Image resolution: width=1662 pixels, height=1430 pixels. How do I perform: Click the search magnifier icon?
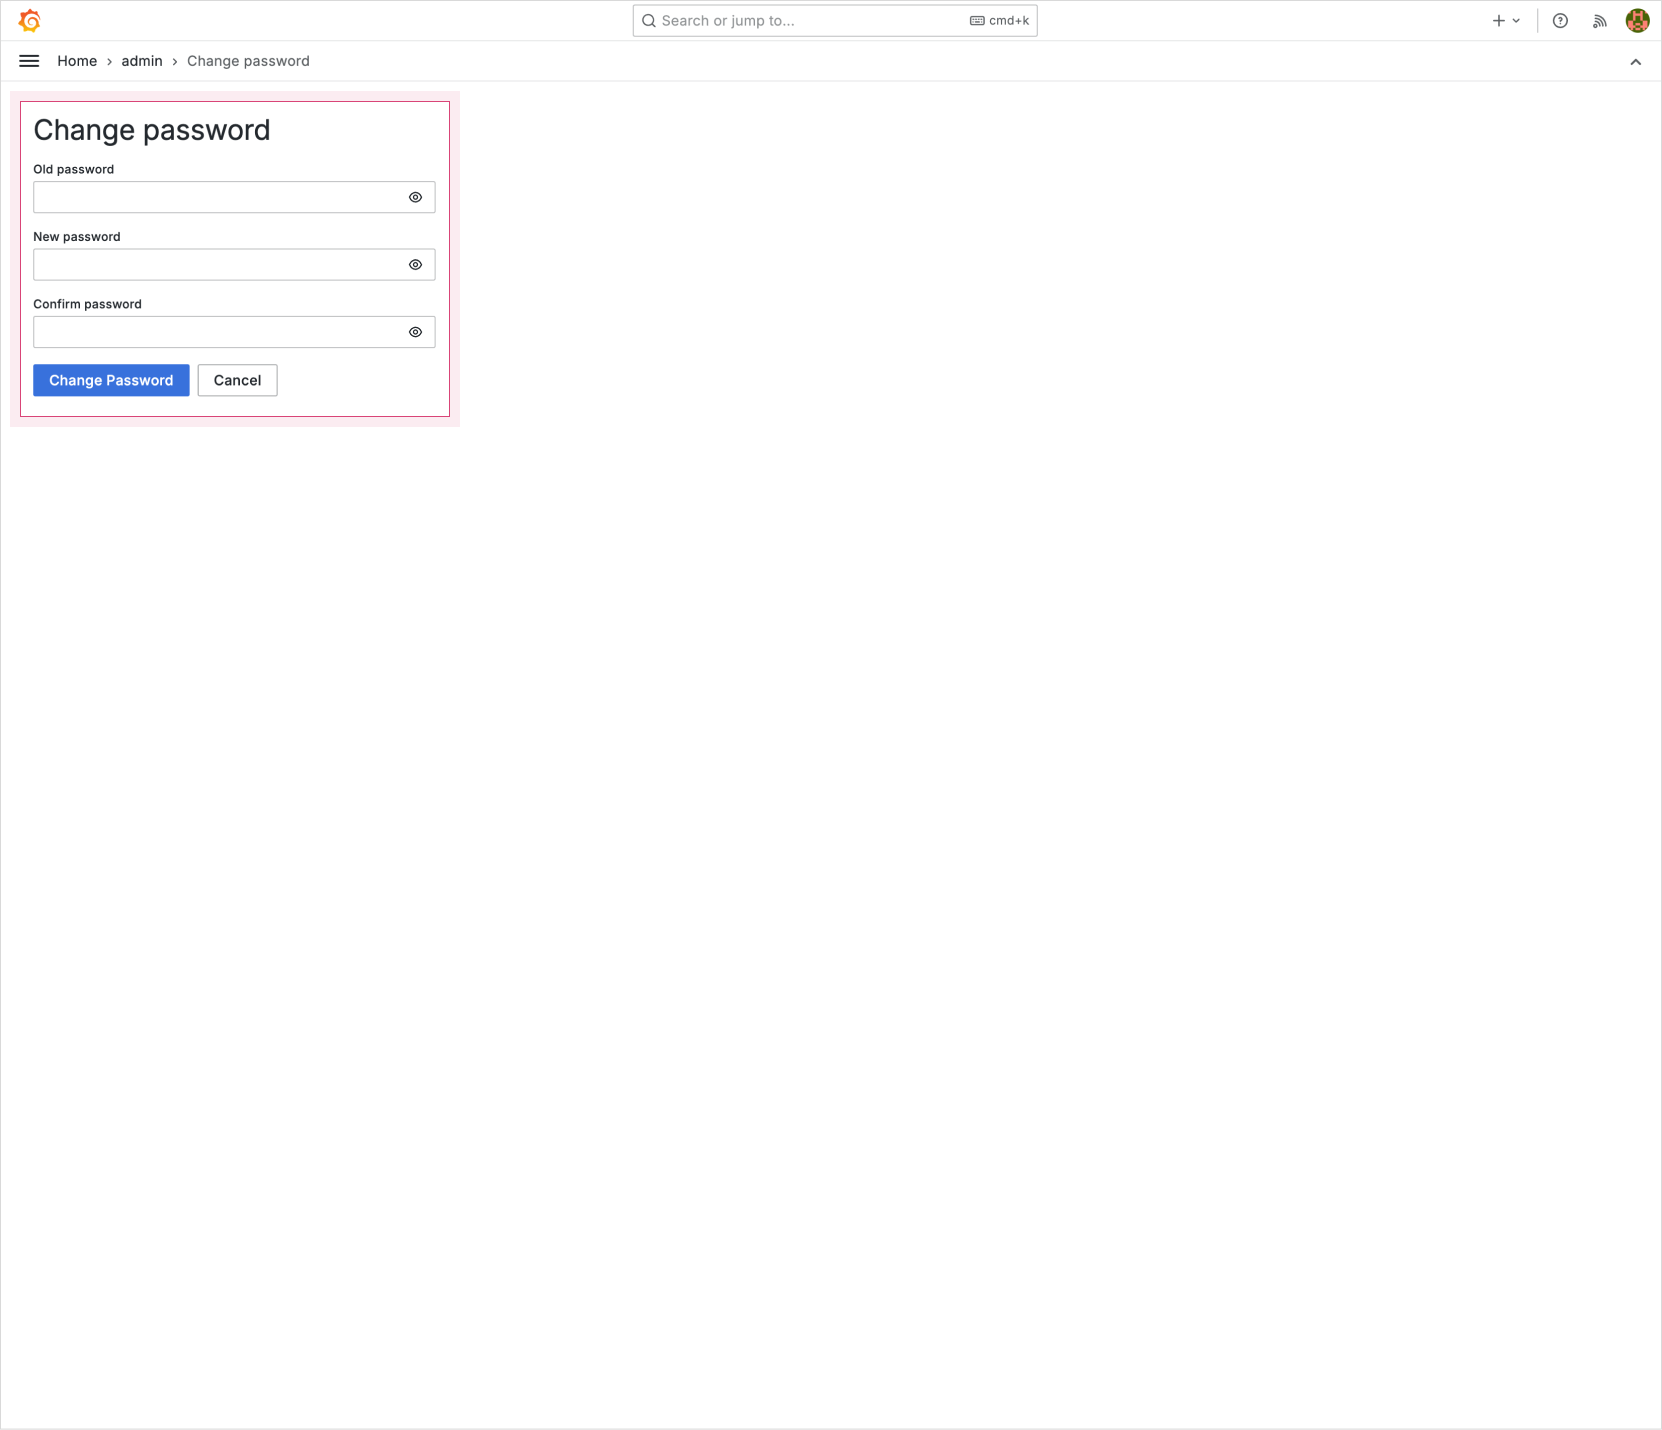pos(649,20)
